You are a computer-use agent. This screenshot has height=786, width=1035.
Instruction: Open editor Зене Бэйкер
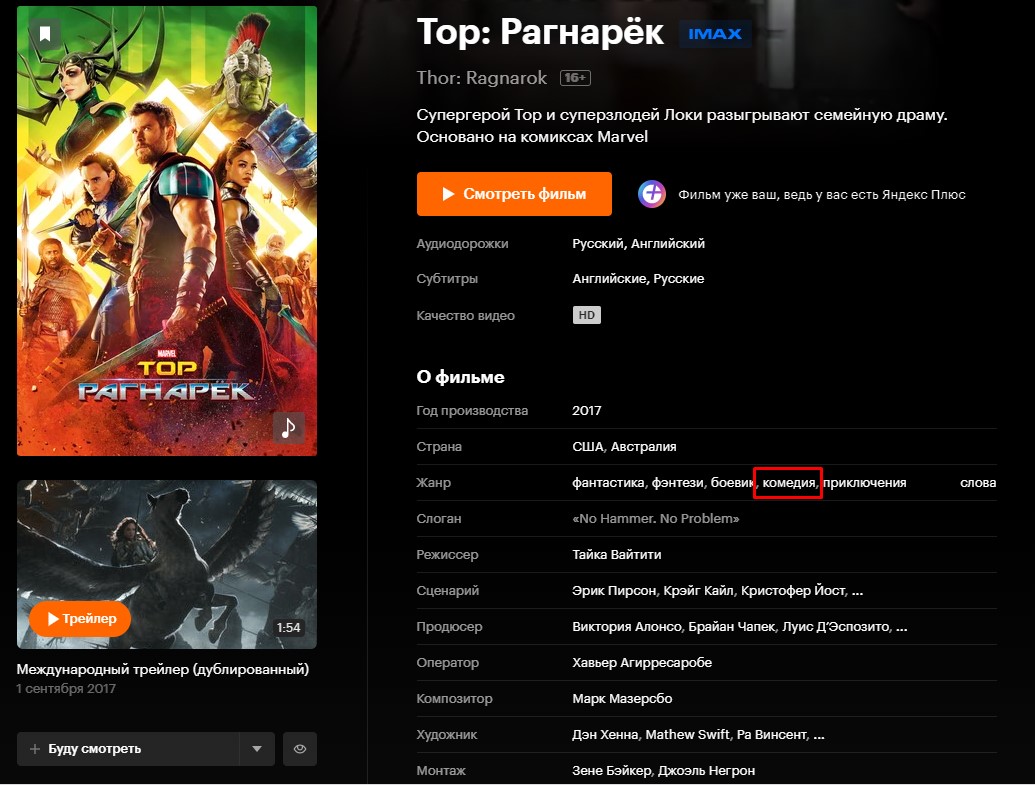point(611,770)
